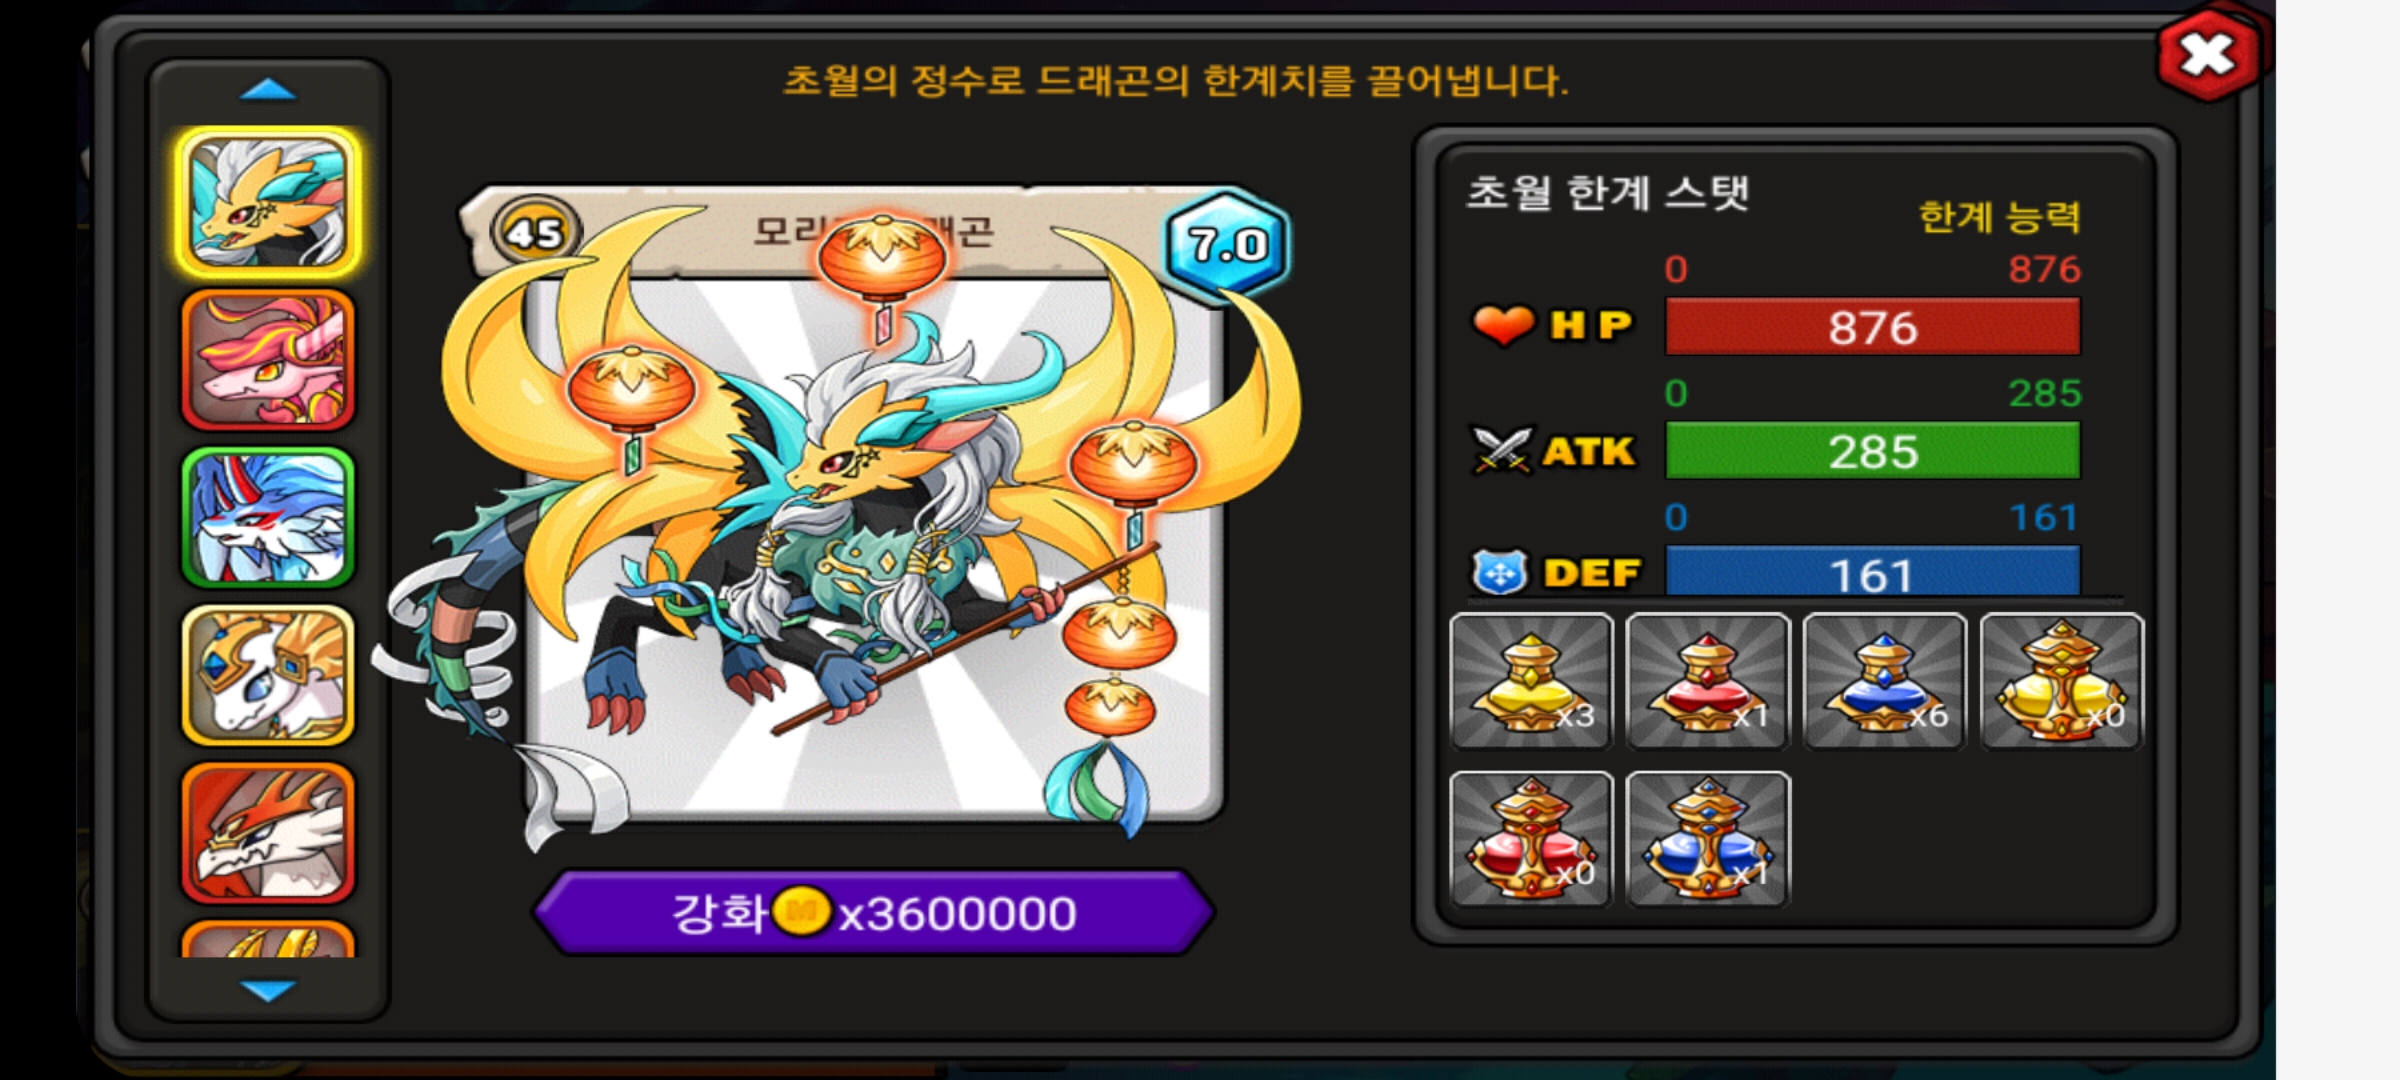Image resolution: width=2400 pixels, height=1080 pixels.
Task: Select the small yellow essence potion x3
Action: [1531, 681]
